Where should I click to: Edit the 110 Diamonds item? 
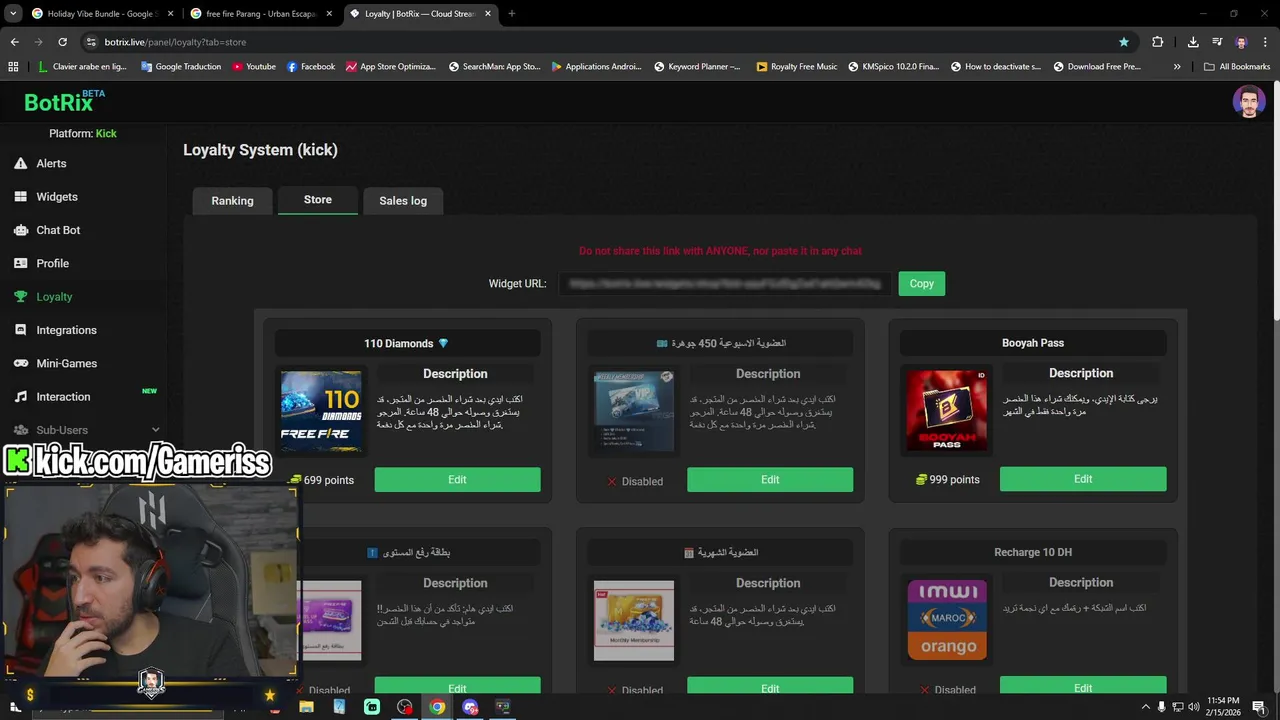457,480
